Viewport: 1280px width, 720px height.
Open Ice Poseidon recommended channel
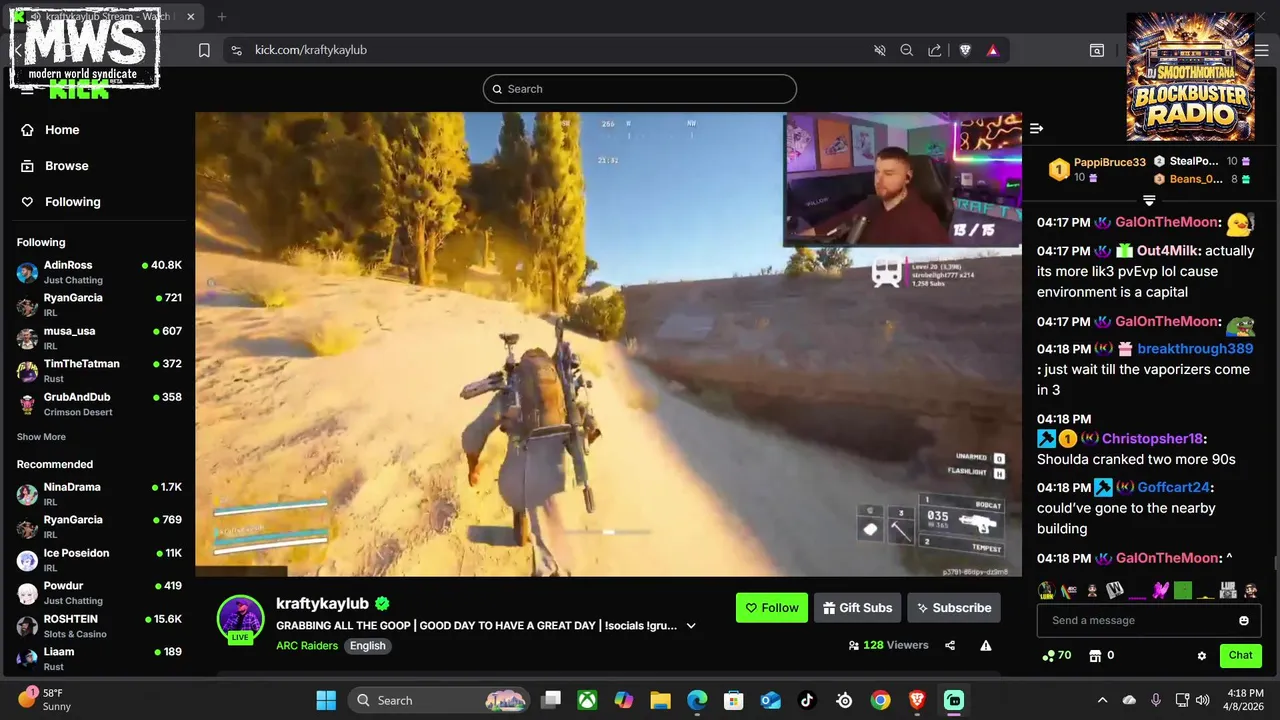pos(99,560)
